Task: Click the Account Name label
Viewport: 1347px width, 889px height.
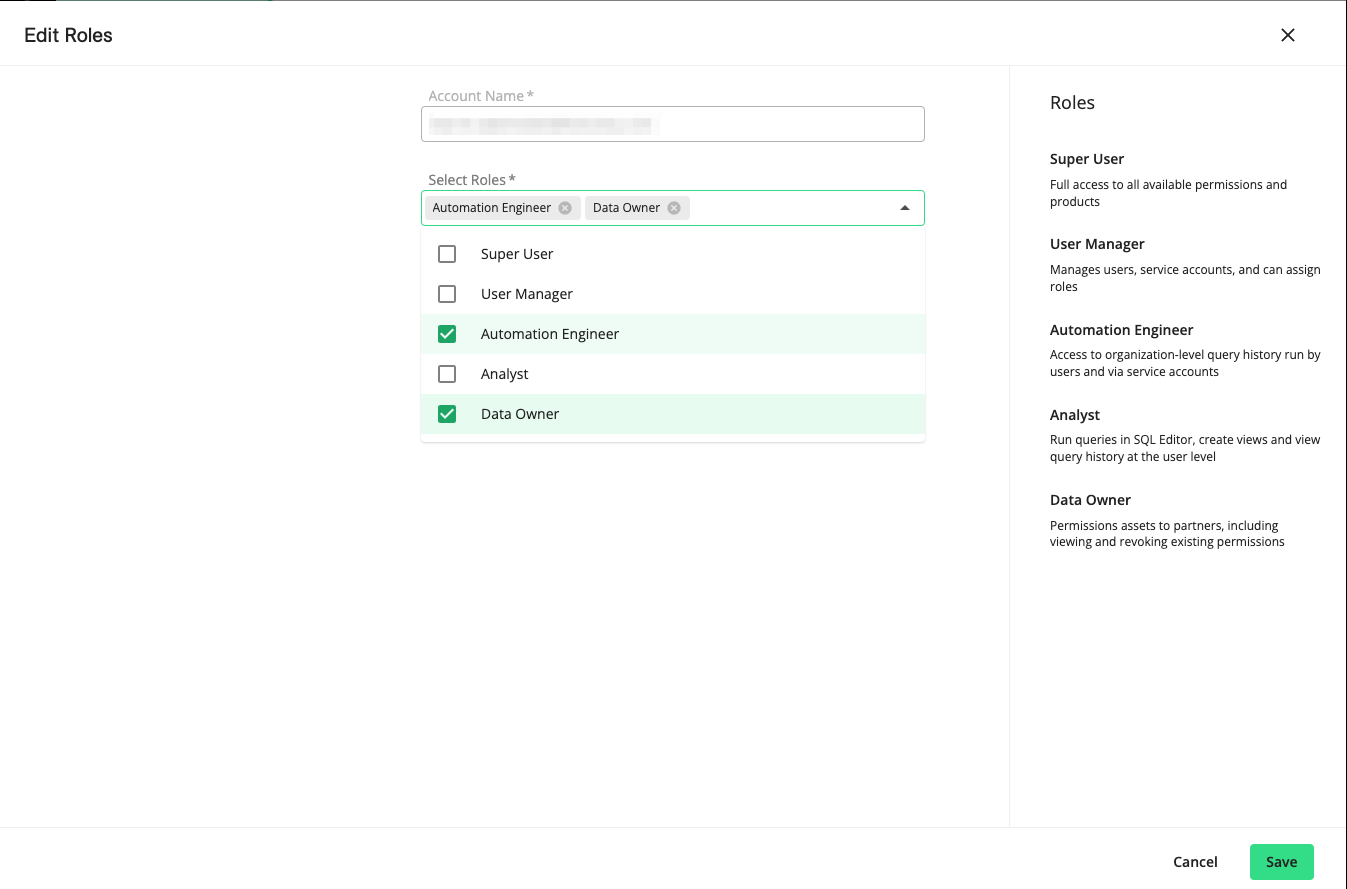Action: click(x=481, y=96)
